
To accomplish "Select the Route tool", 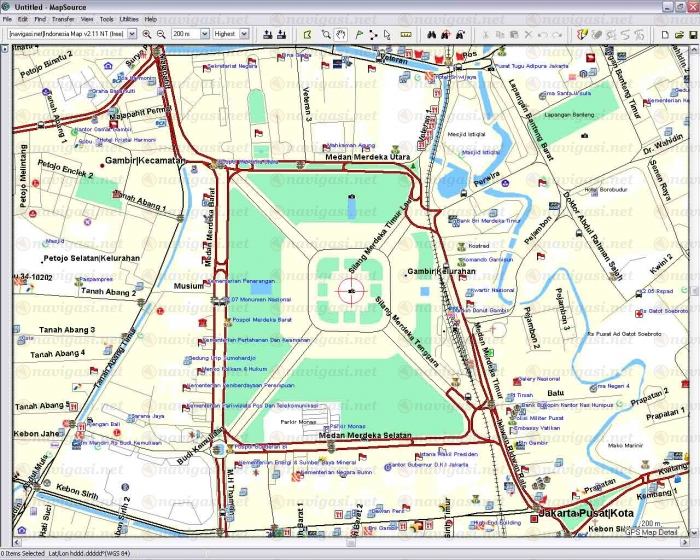I will [373, 34].
